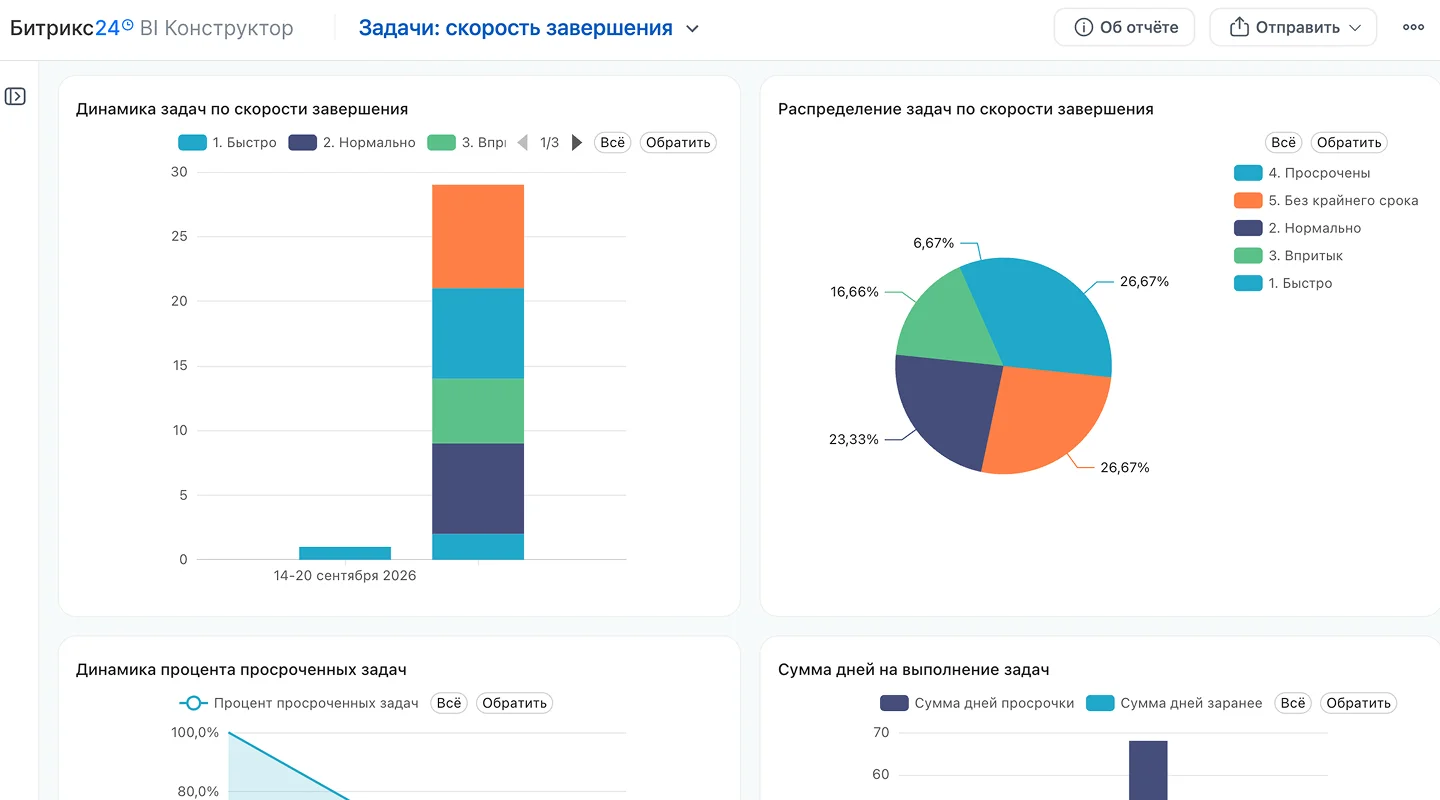
Task: Click the dark navy segment of the stacked bar
Action: click(x=478, y=488)
